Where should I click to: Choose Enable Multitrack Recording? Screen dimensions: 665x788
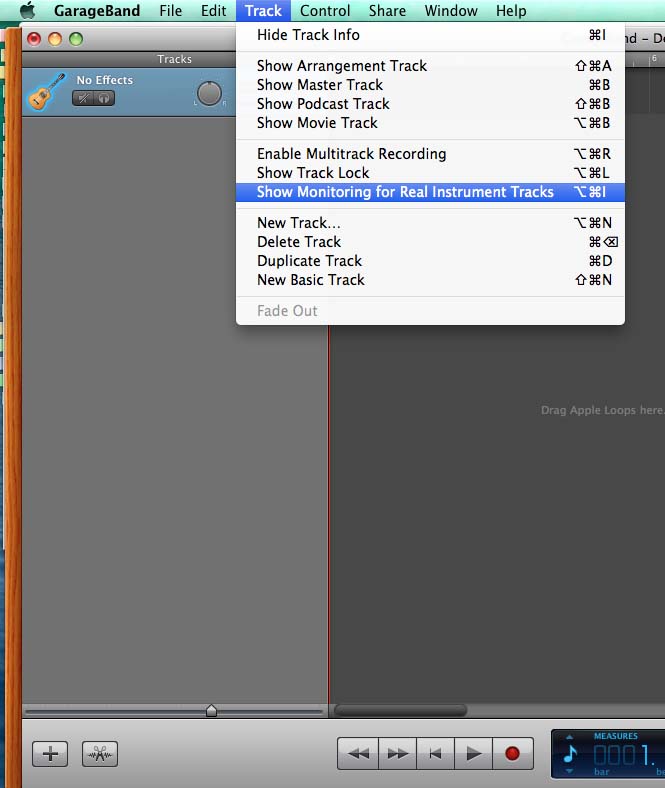(x=430, y=154)
